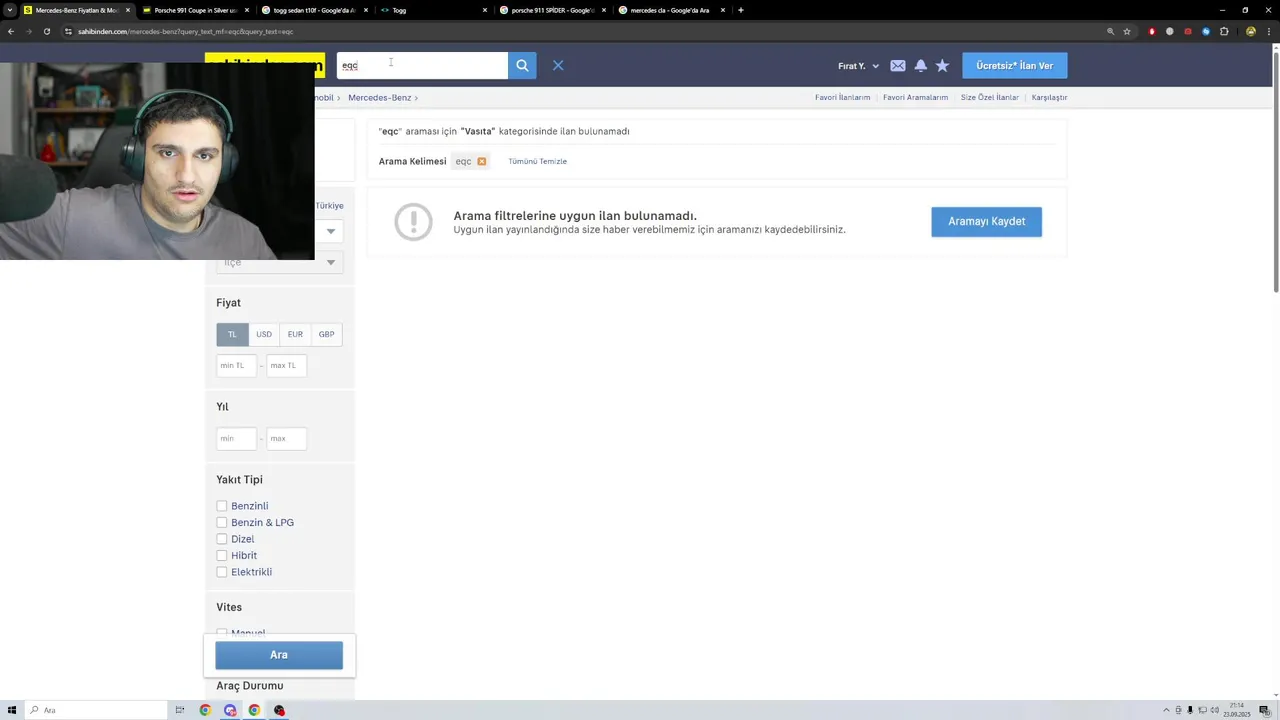
Task: Focus the eqc search input field
Action: tap(422, 66)
